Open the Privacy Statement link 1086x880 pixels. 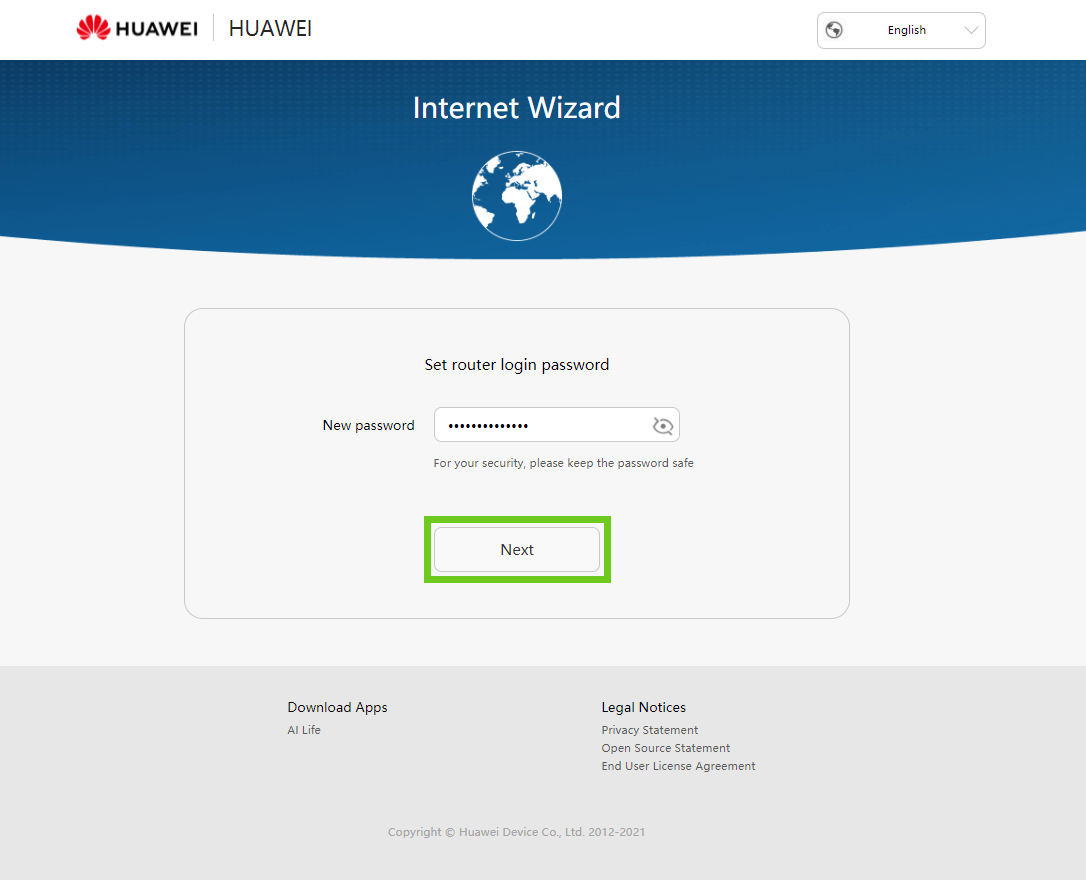click(x=650, y=730)
